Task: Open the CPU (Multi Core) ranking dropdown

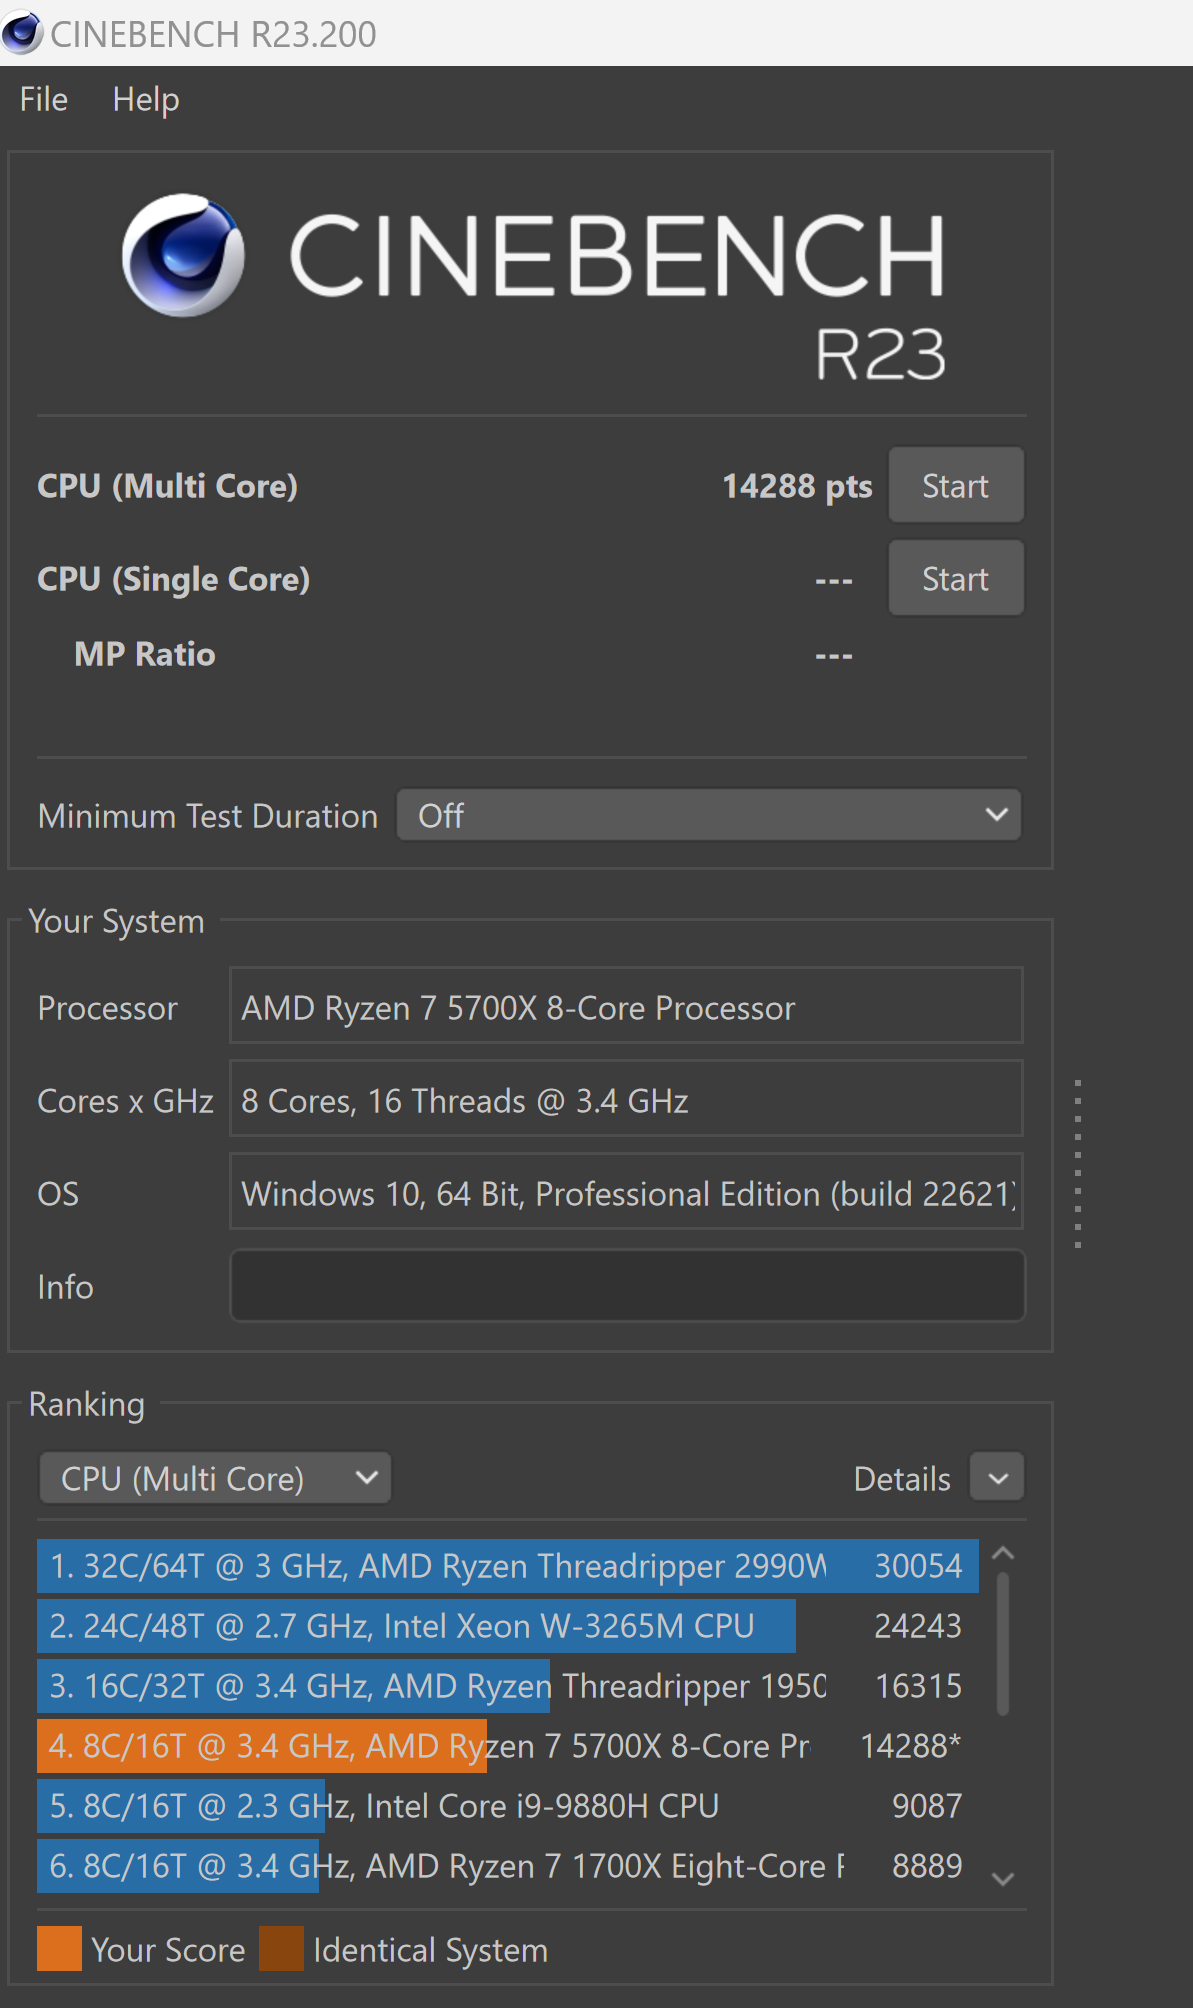Action: pos(215,1479)
